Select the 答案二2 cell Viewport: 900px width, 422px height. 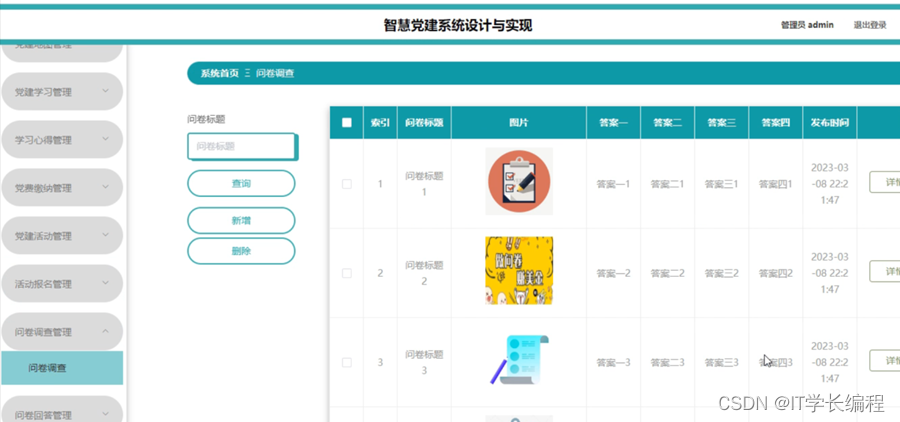click(668, 273)
